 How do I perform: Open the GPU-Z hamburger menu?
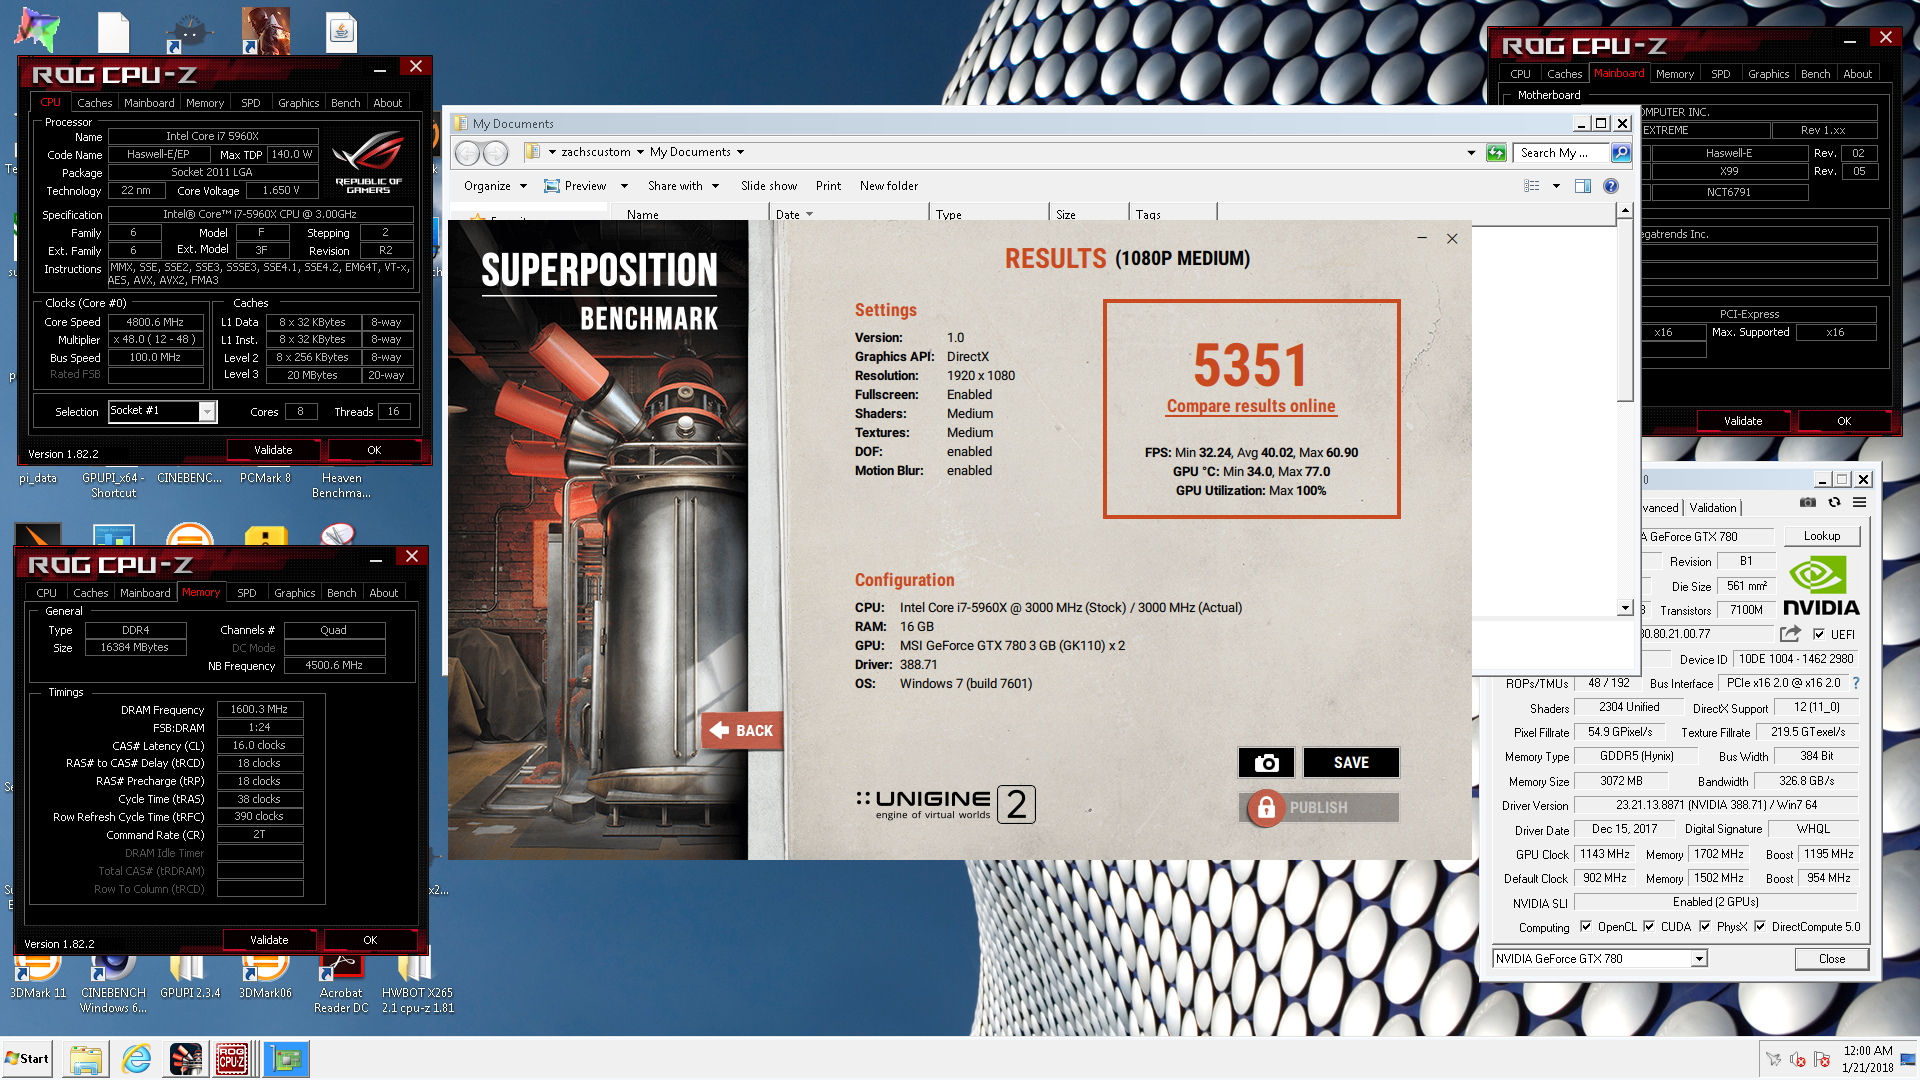[x=1860, y=503]
